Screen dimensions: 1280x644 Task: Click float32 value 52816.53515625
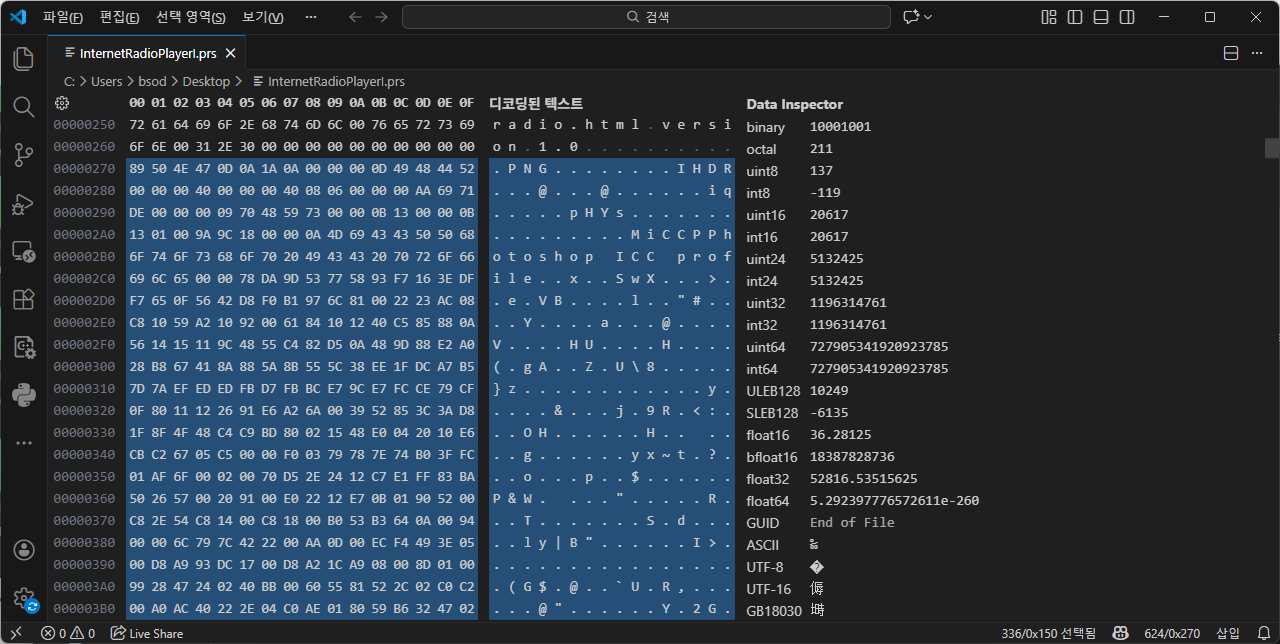(863, 479)
